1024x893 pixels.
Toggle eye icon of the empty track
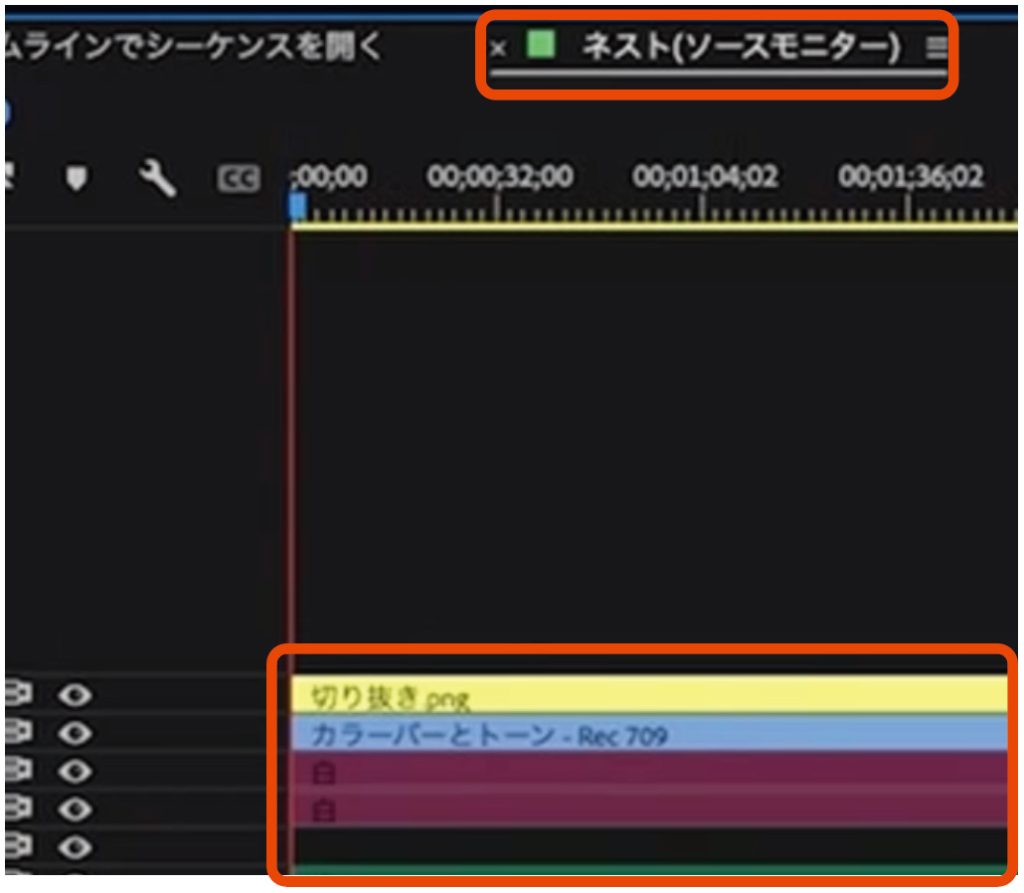click(x=74, y=847)
